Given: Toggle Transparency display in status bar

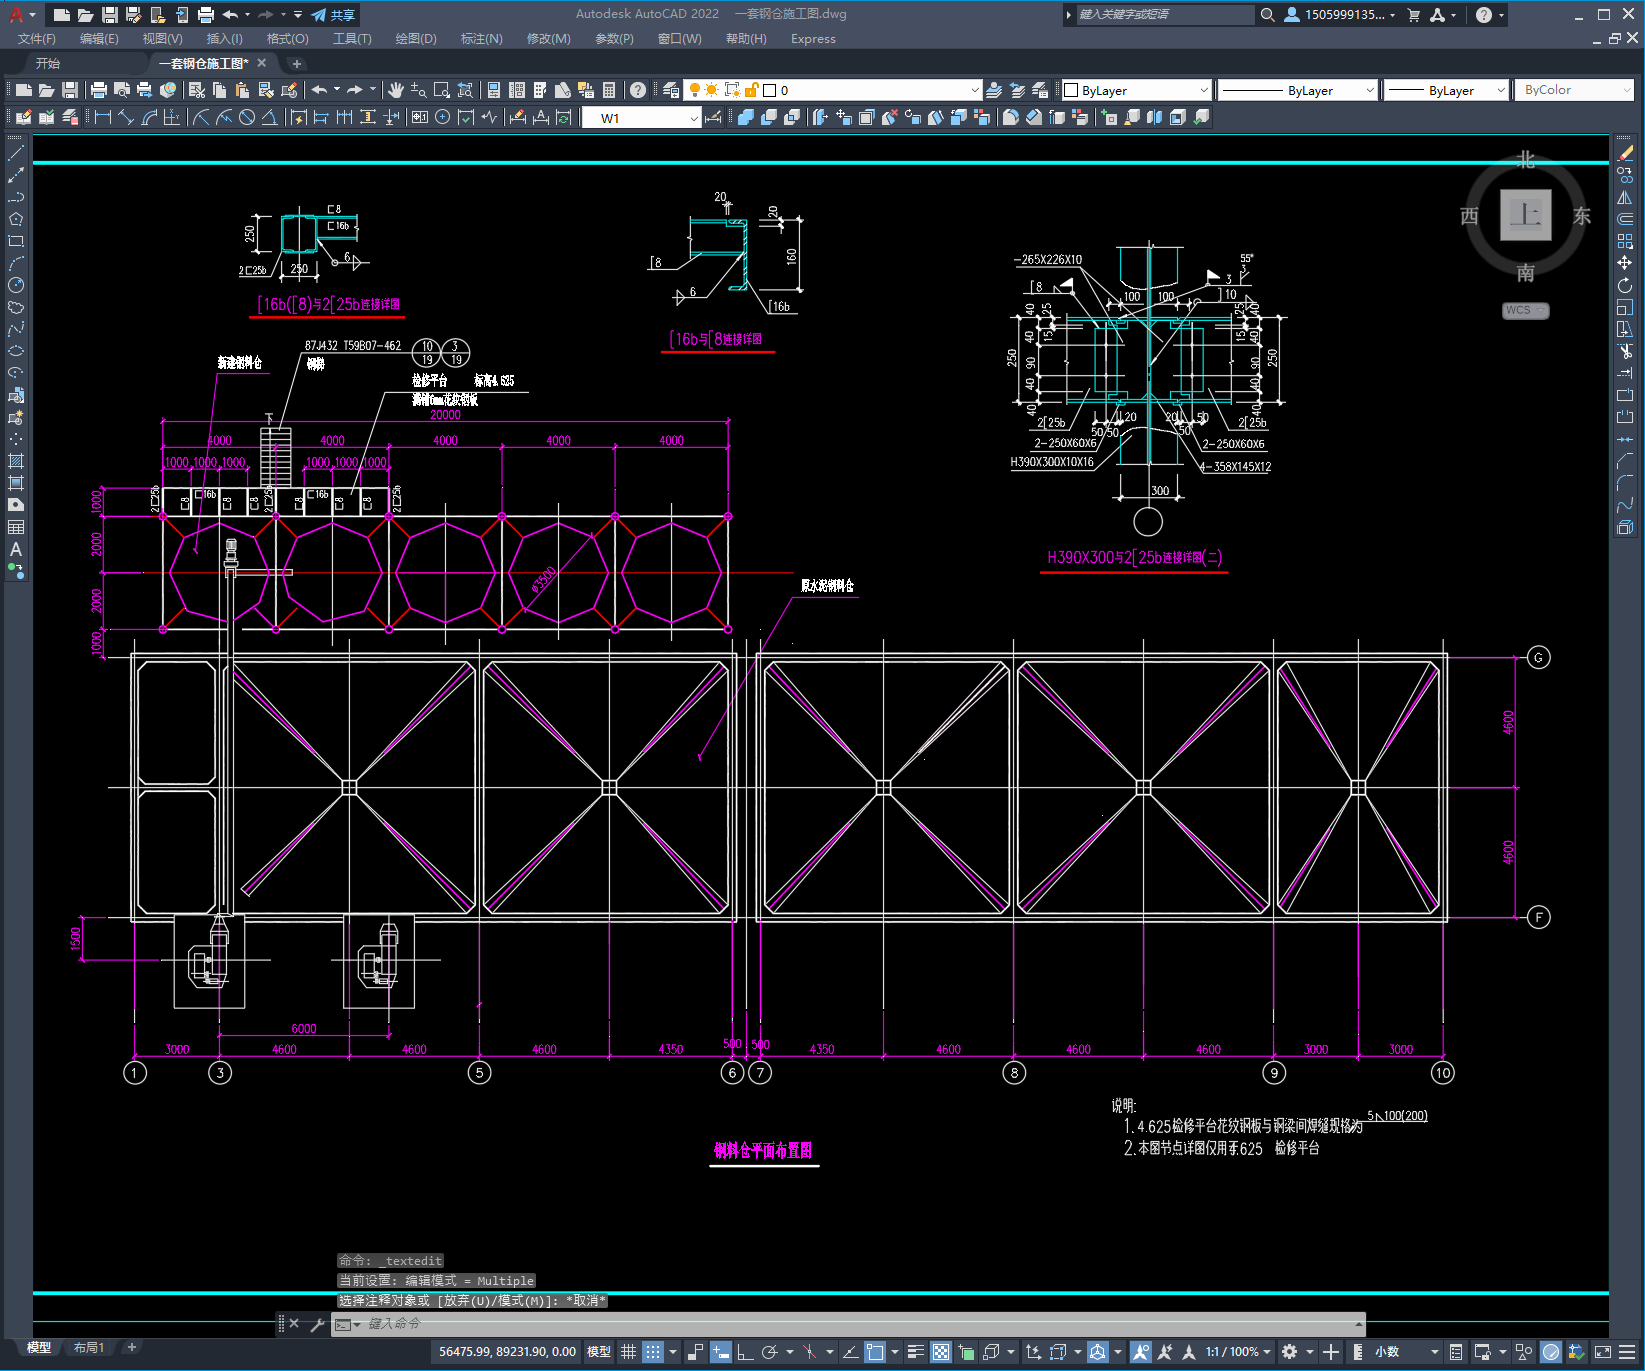Looking at the screenshot, I should click(941, 1352).
